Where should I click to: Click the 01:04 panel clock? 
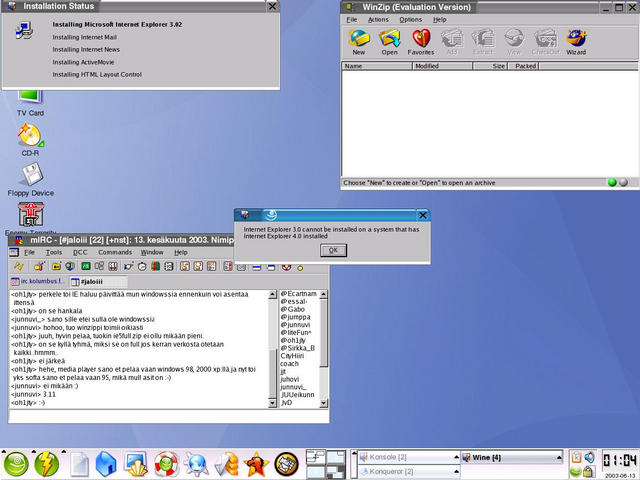point(619,461)
